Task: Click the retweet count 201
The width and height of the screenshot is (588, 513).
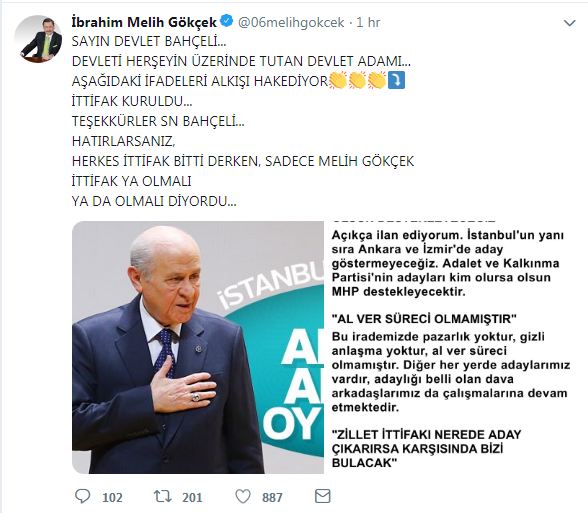Action: point(192,497)
